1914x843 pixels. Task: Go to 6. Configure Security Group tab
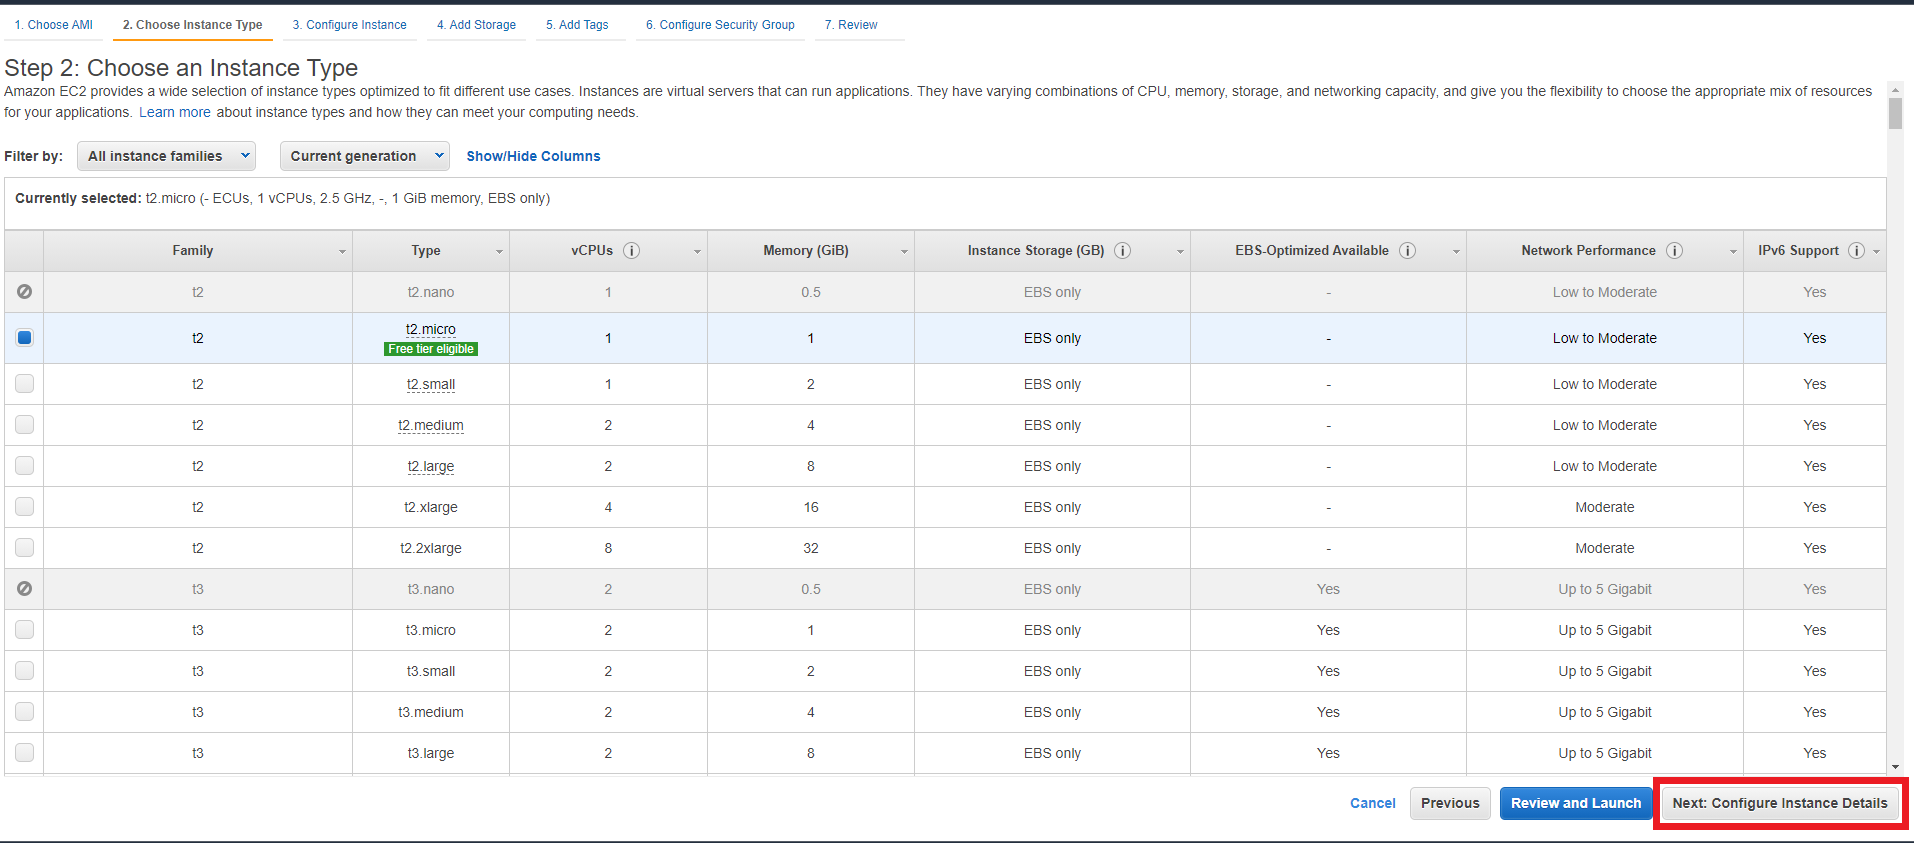coord(720,25)
